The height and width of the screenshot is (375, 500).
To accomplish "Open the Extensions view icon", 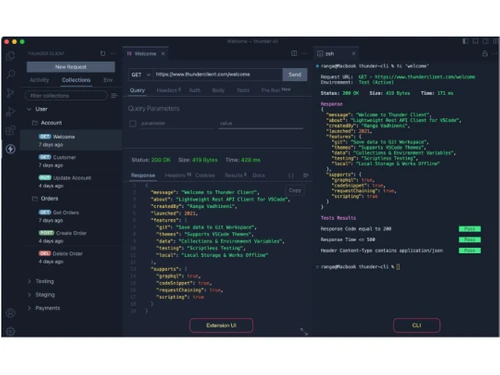I will pos(11,130).
